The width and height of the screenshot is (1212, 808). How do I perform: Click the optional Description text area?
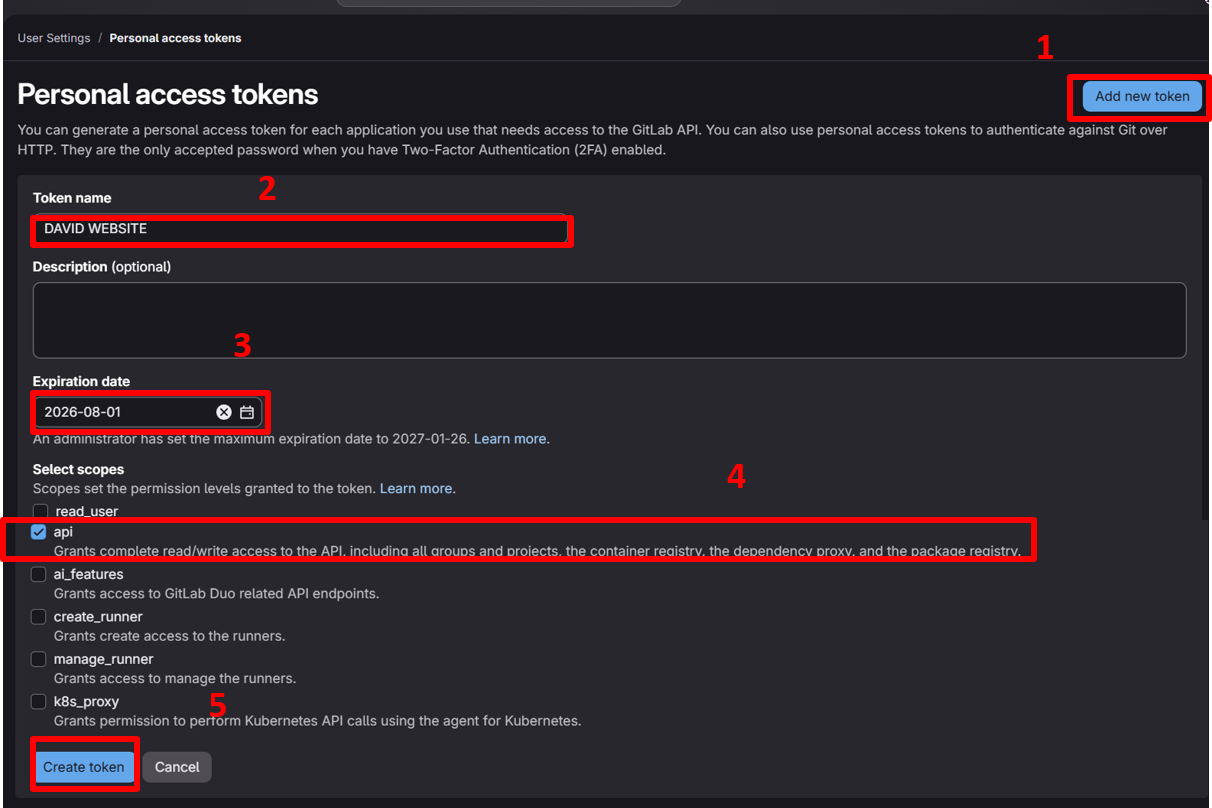tap(609, 320)
